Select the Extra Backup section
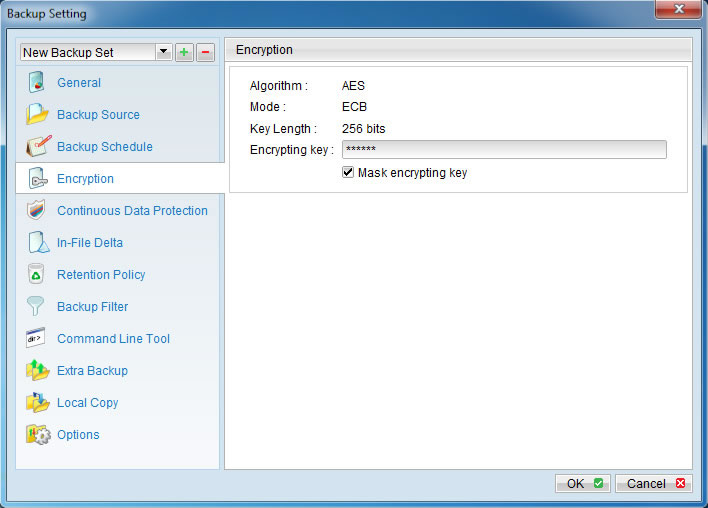This screenshot has height=508, width=708. pyautogui.click(x=93, y=371)
